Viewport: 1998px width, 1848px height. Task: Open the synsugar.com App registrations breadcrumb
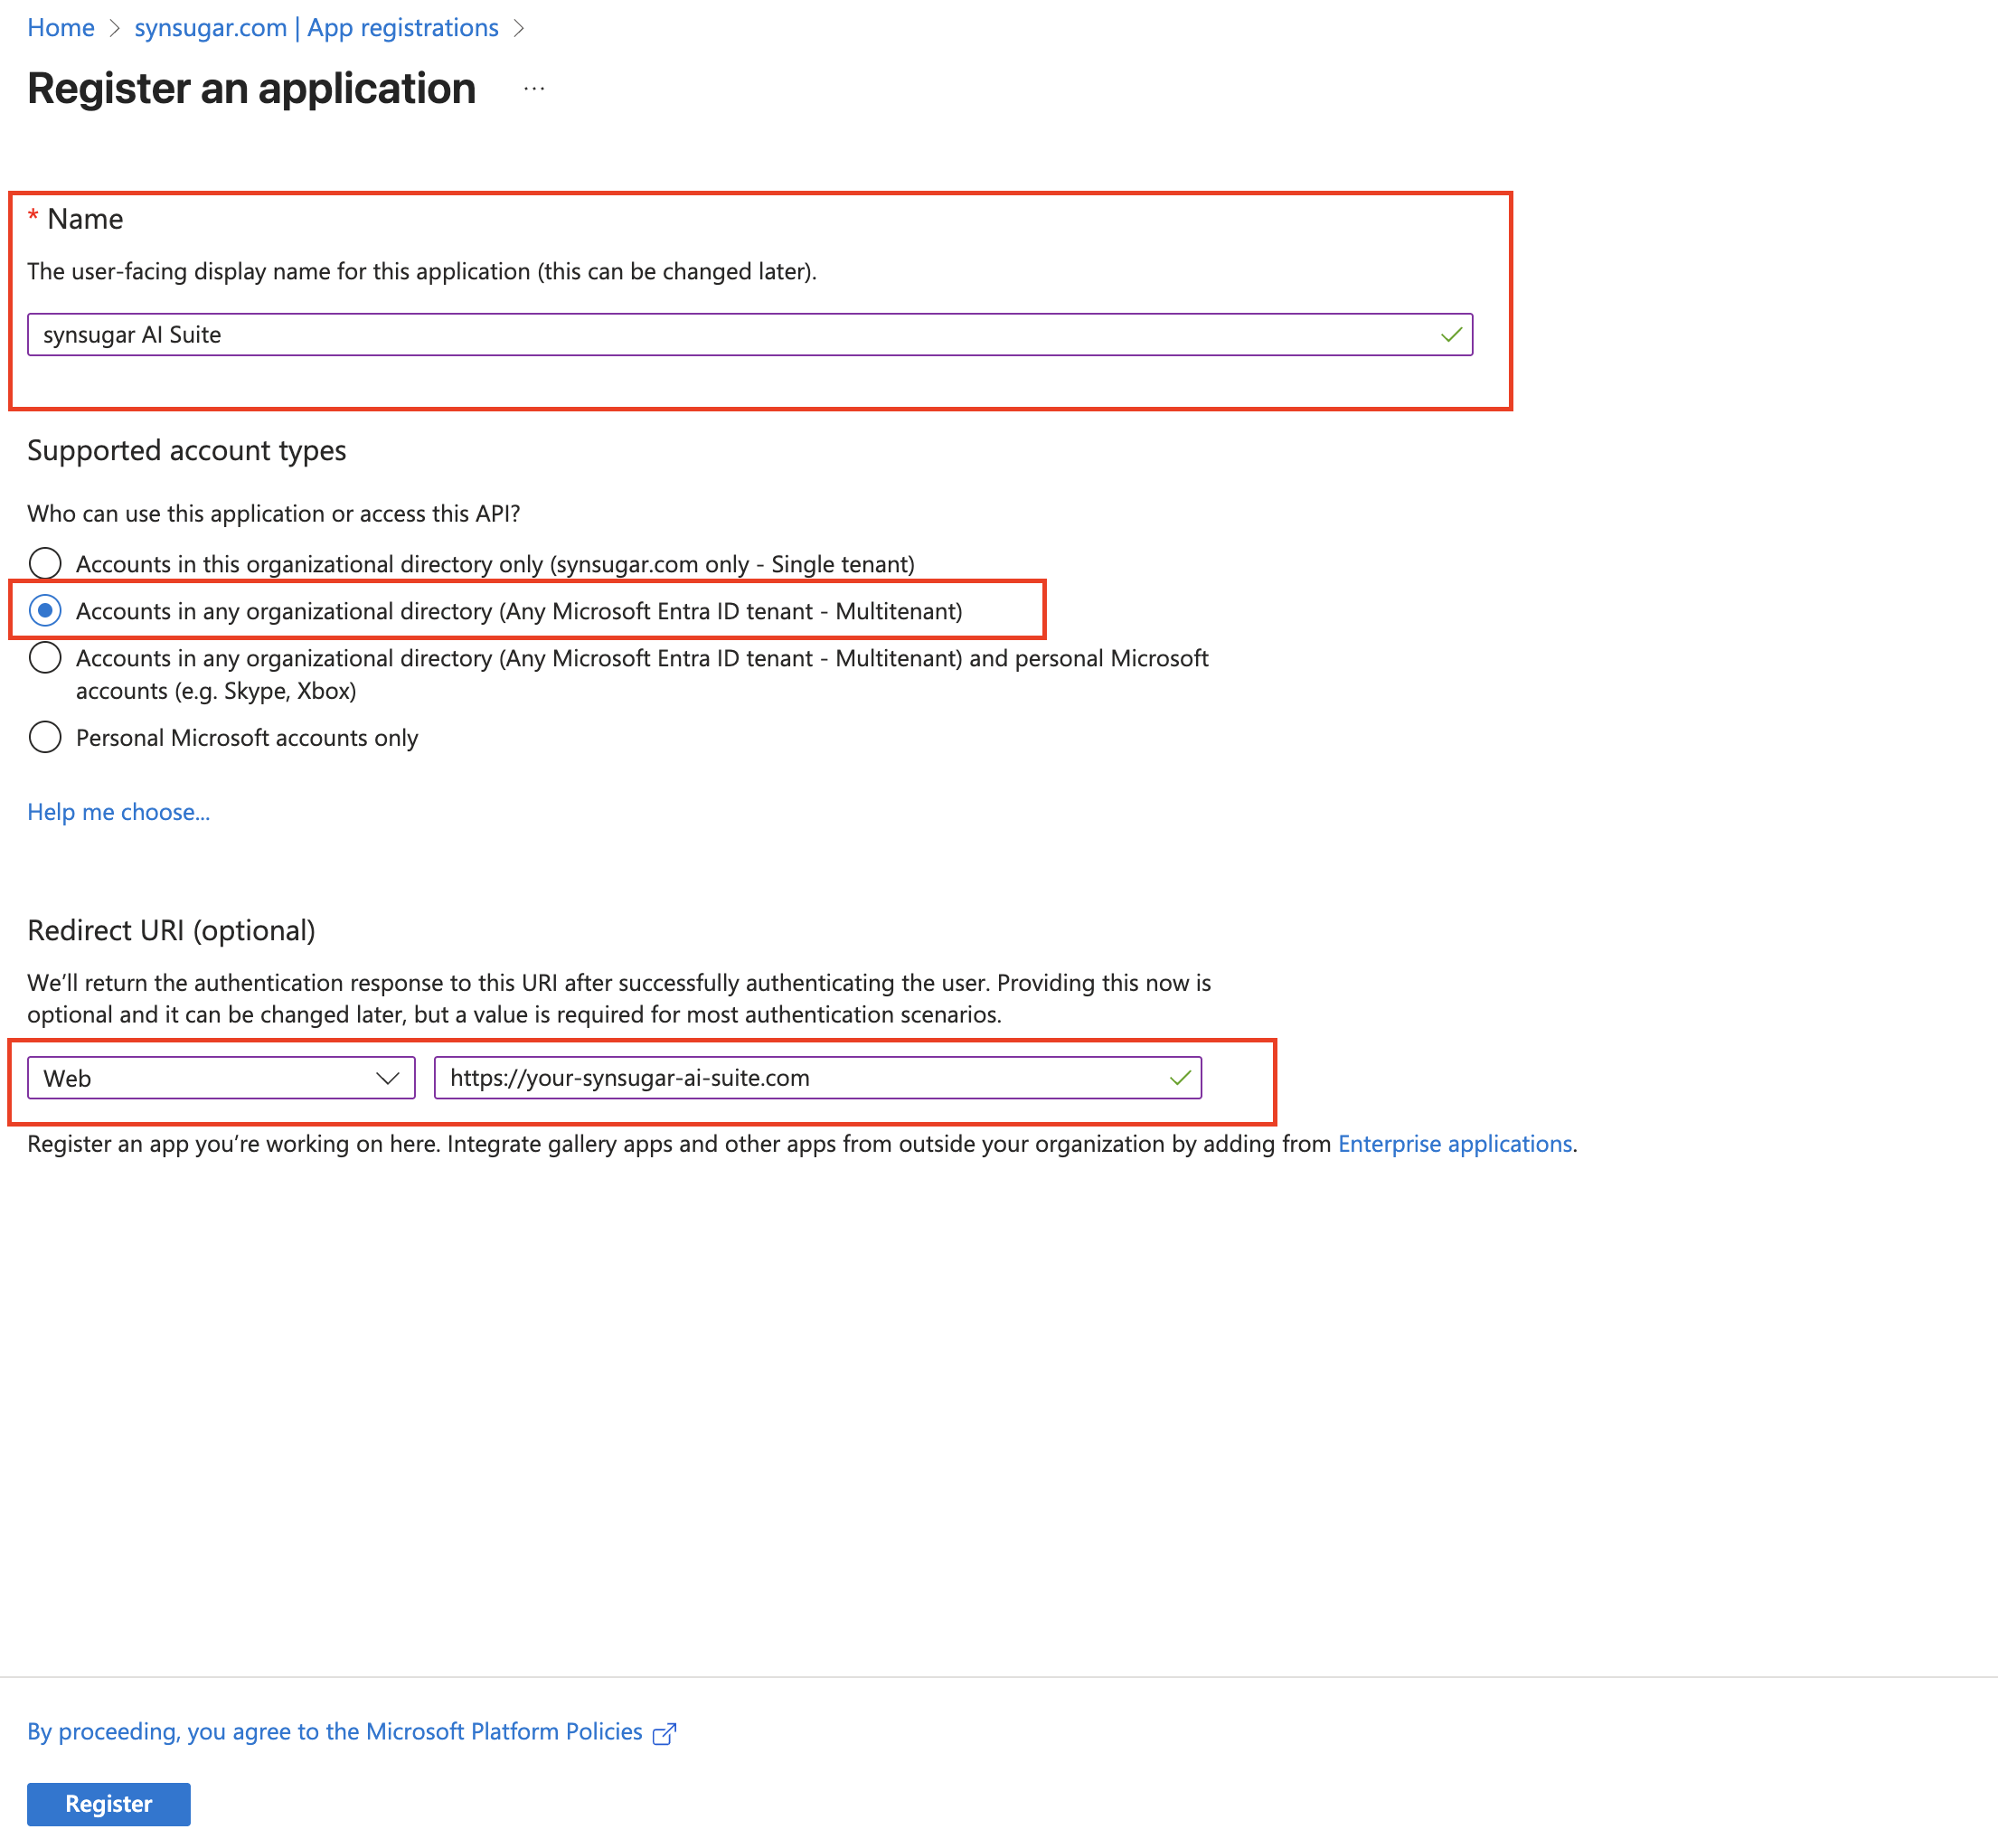[316, 28]
